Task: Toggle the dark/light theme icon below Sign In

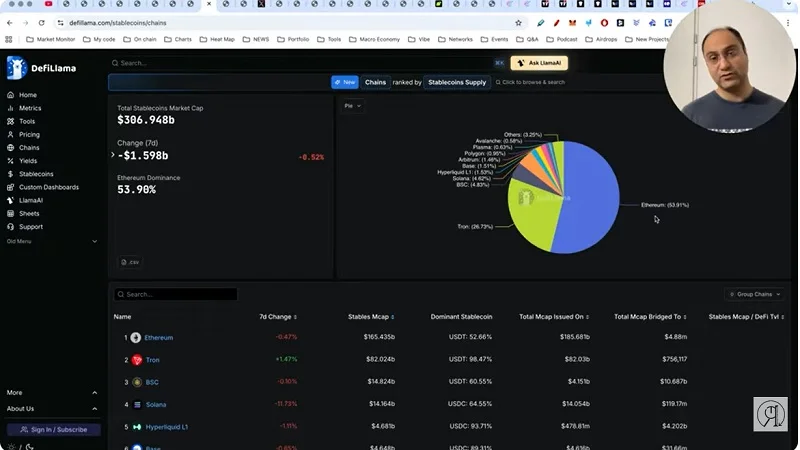Action: point(30,446)
